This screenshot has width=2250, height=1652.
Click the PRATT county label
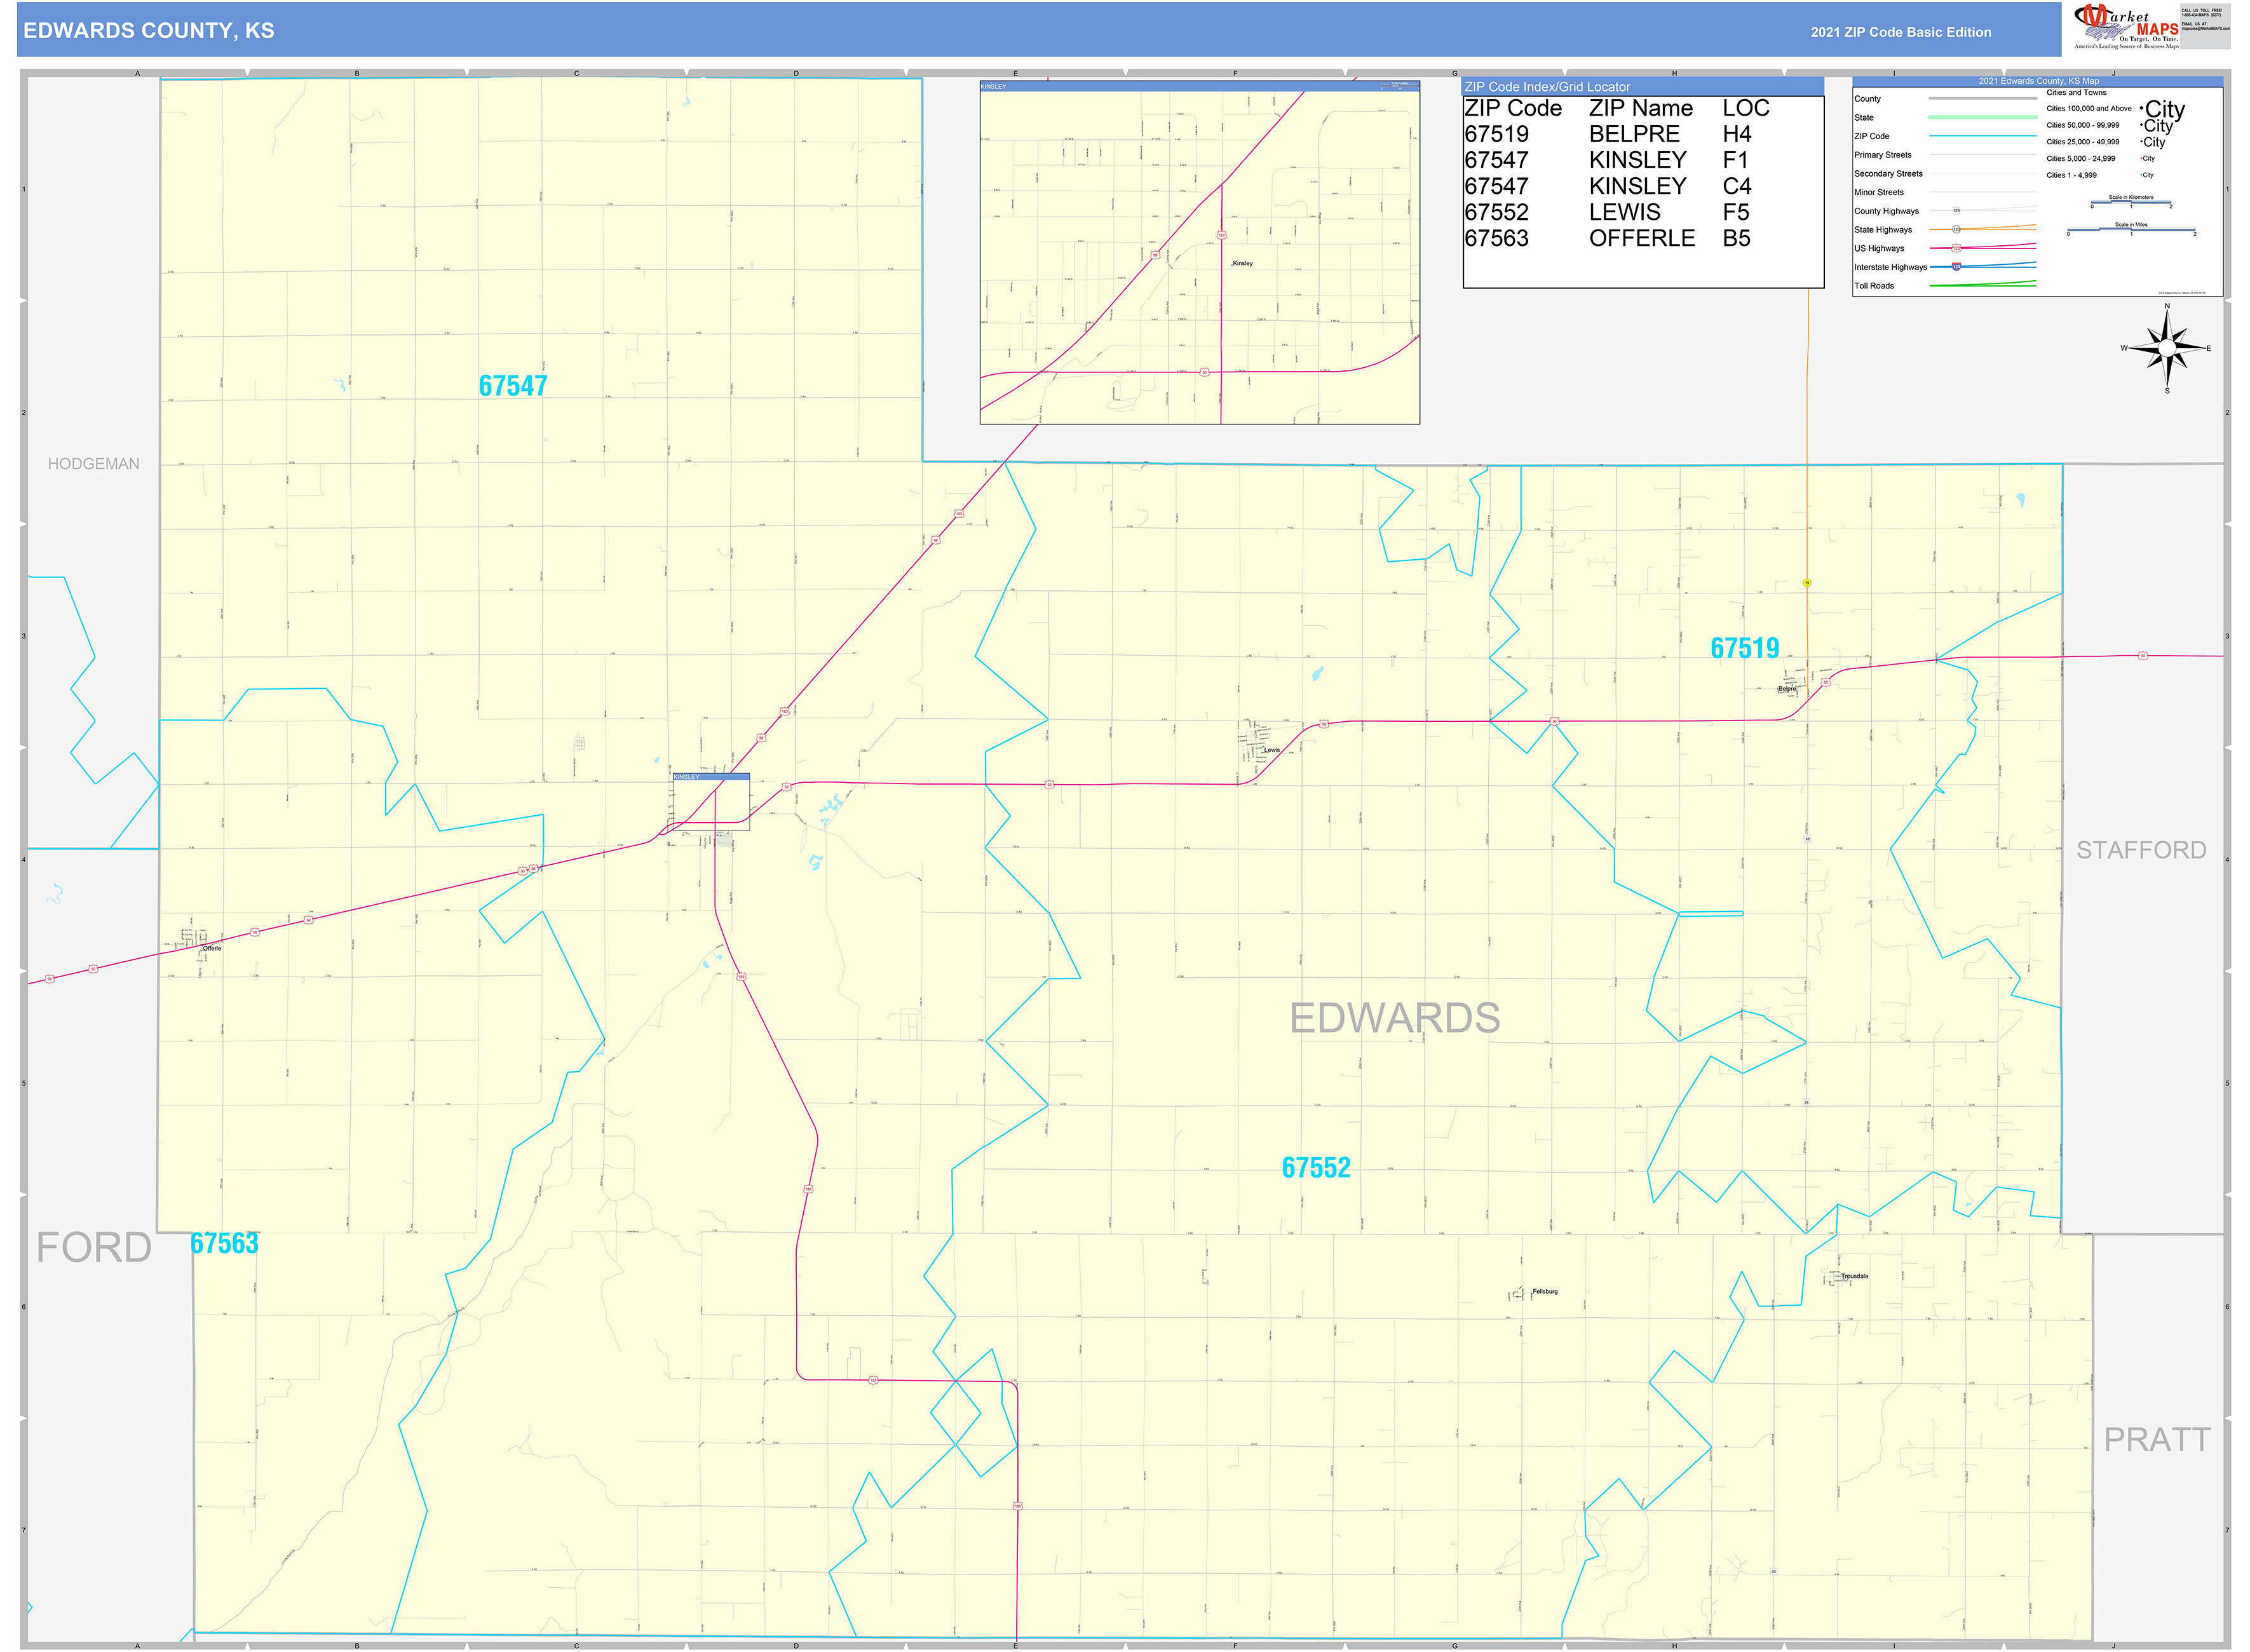(2157, 1439)
